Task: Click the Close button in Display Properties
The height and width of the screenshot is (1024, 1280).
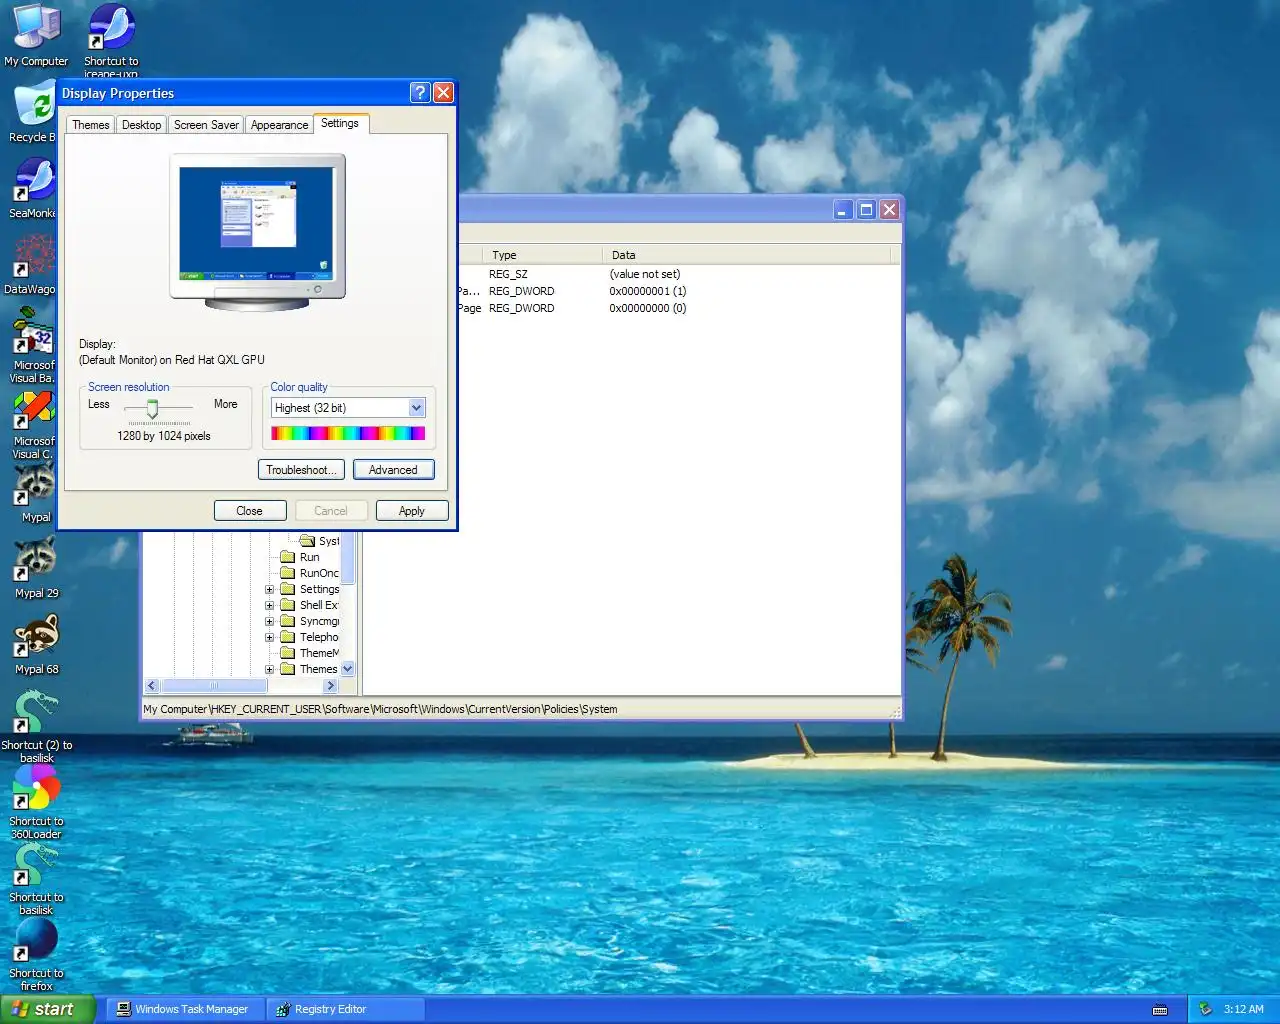Action: [249, 511]
